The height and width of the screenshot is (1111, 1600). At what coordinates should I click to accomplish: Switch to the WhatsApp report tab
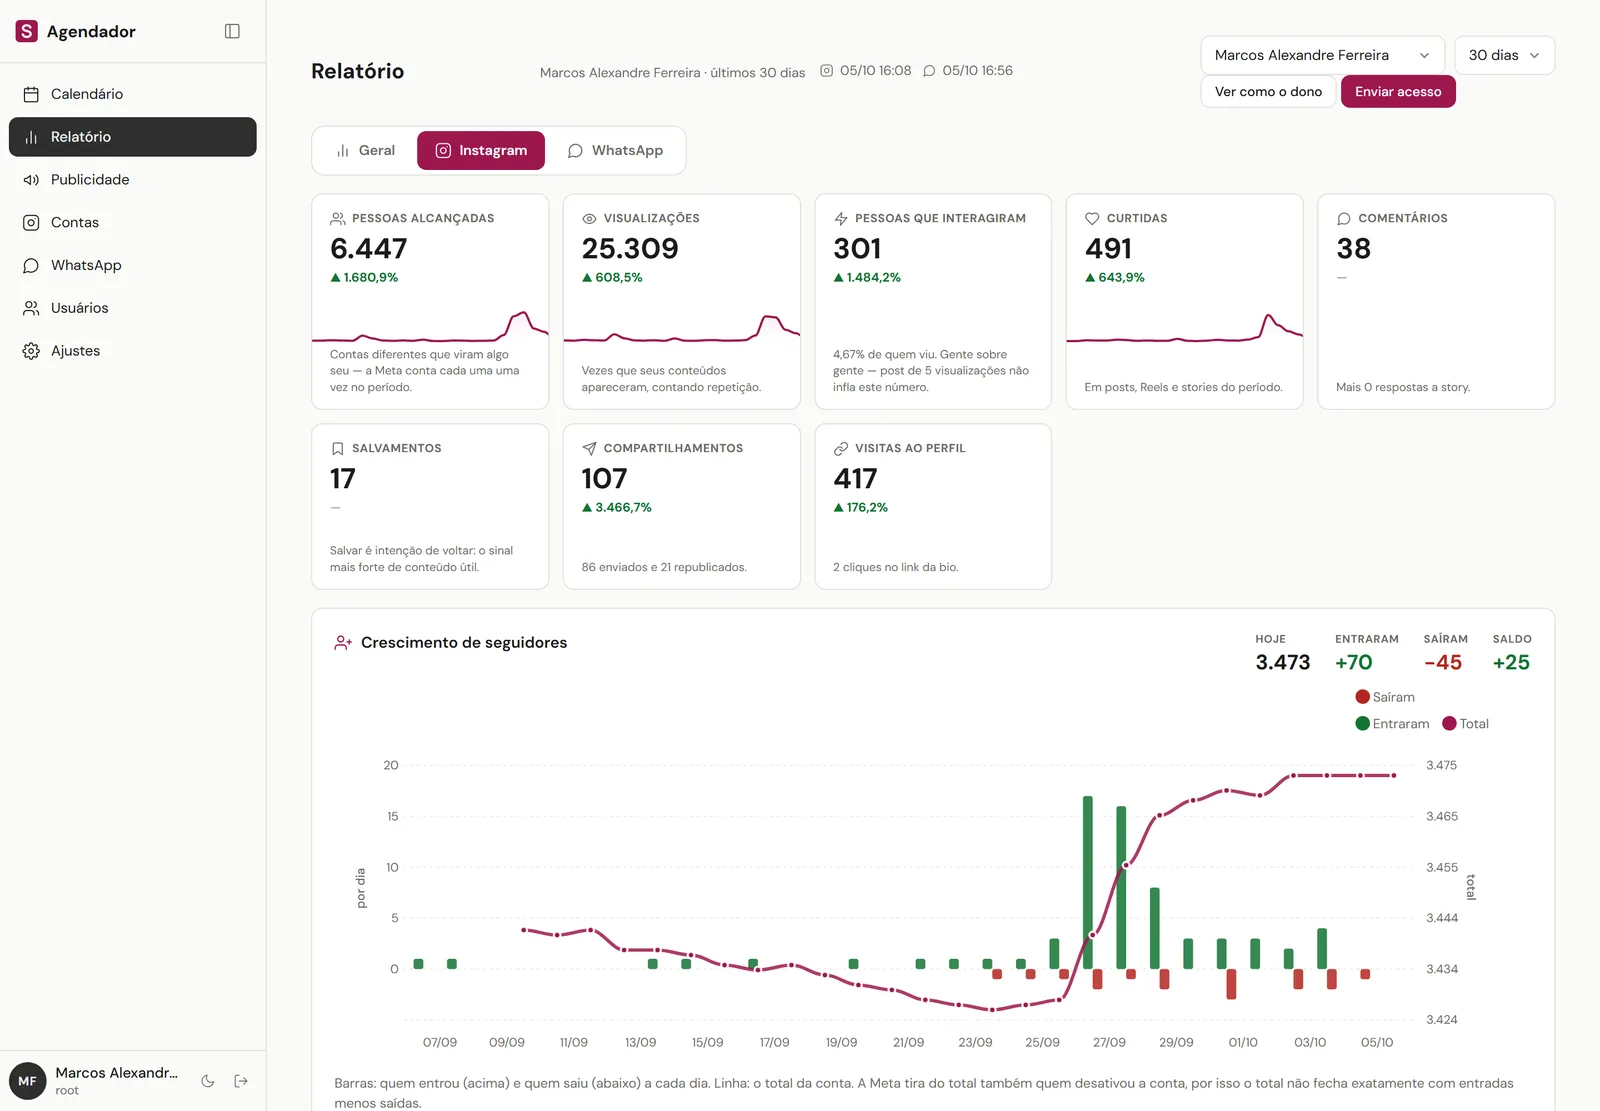pos(615,151)
